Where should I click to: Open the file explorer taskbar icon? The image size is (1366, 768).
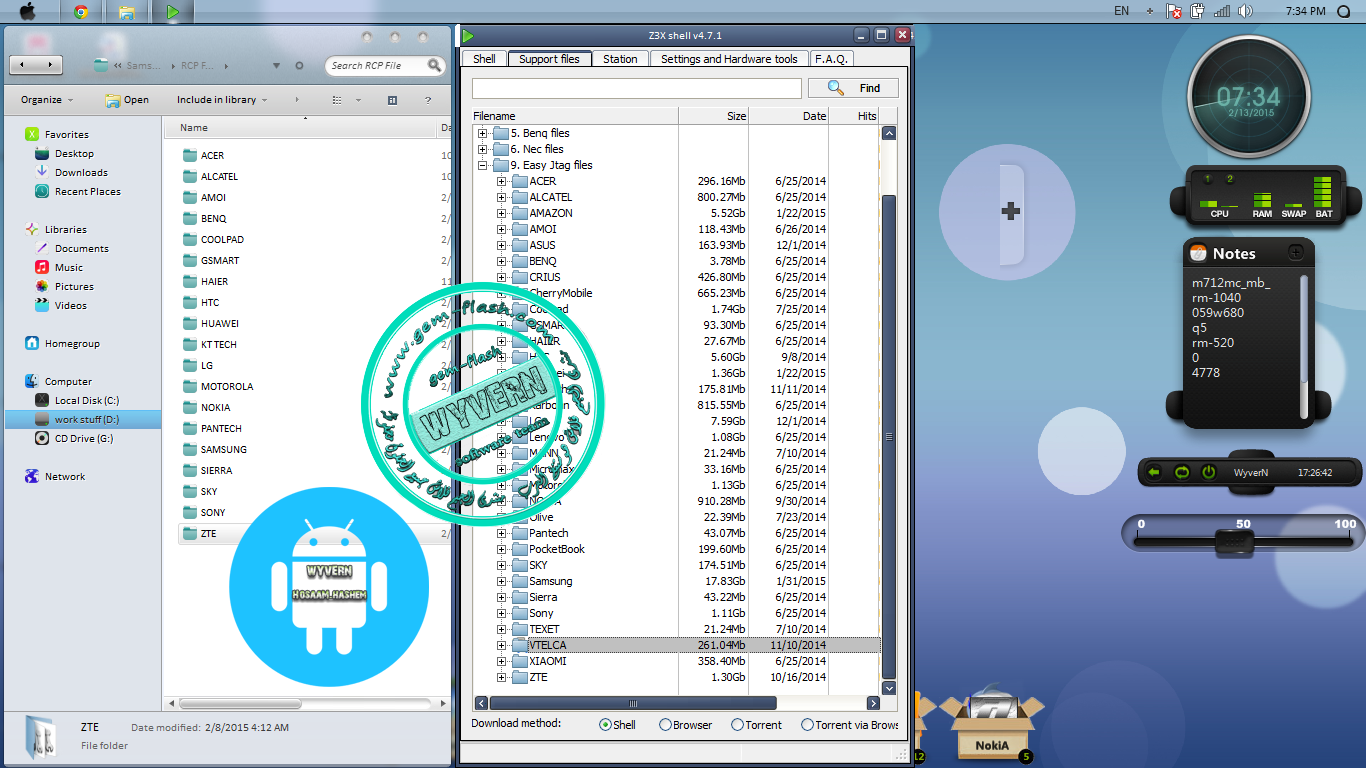pyautogui.click(x=127, y=12)
